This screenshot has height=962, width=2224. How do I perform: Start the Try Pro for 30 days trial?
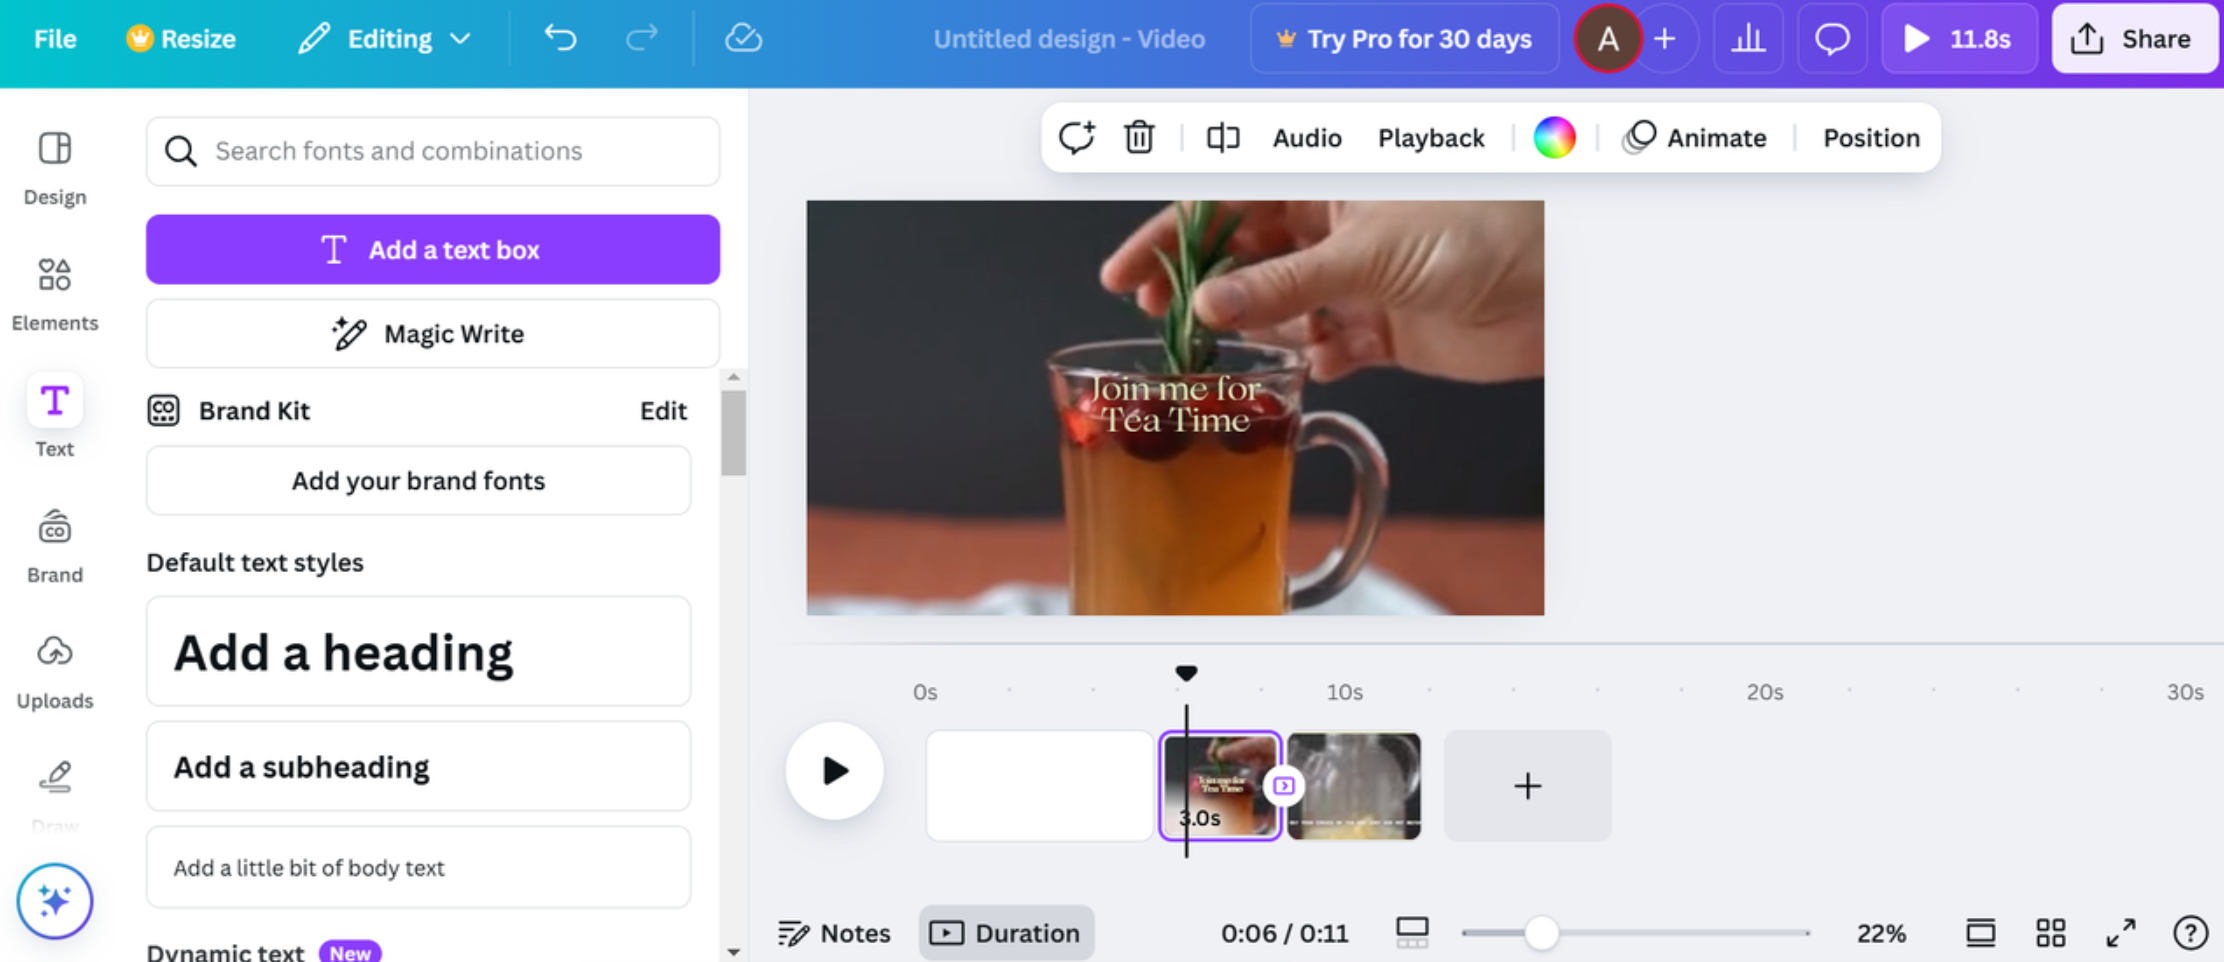coord(1404,39)
